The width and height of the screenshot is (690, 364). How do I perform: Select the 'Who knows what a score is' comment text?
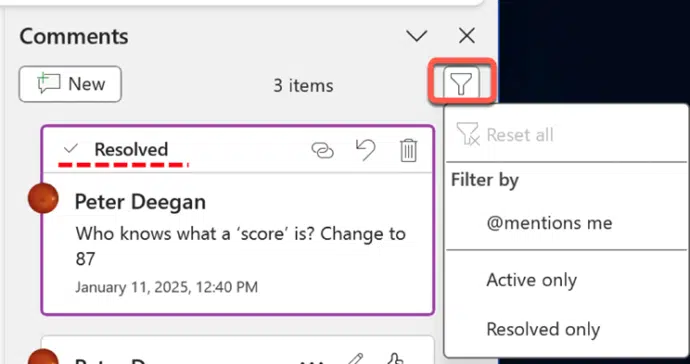(240, 246)
